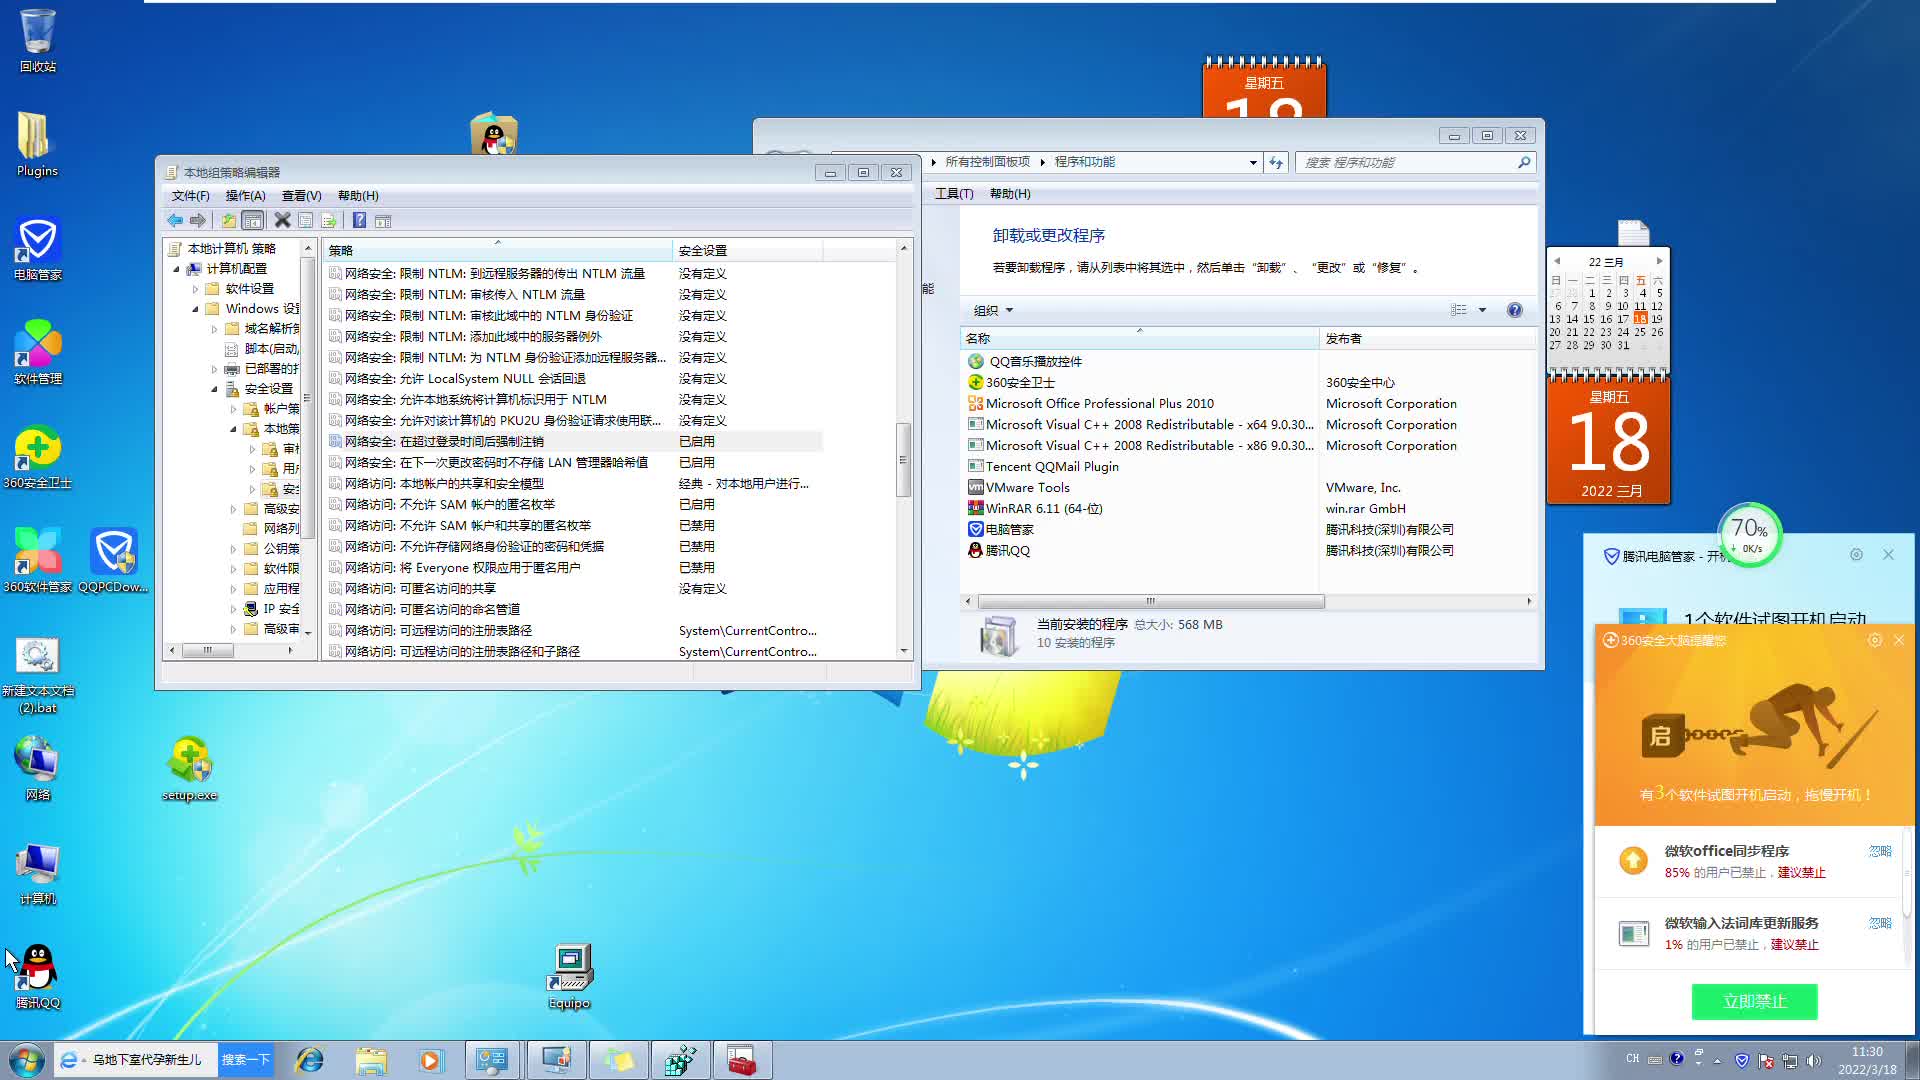Click the green 立即禁止 button

click(x=1754, y=1002)
